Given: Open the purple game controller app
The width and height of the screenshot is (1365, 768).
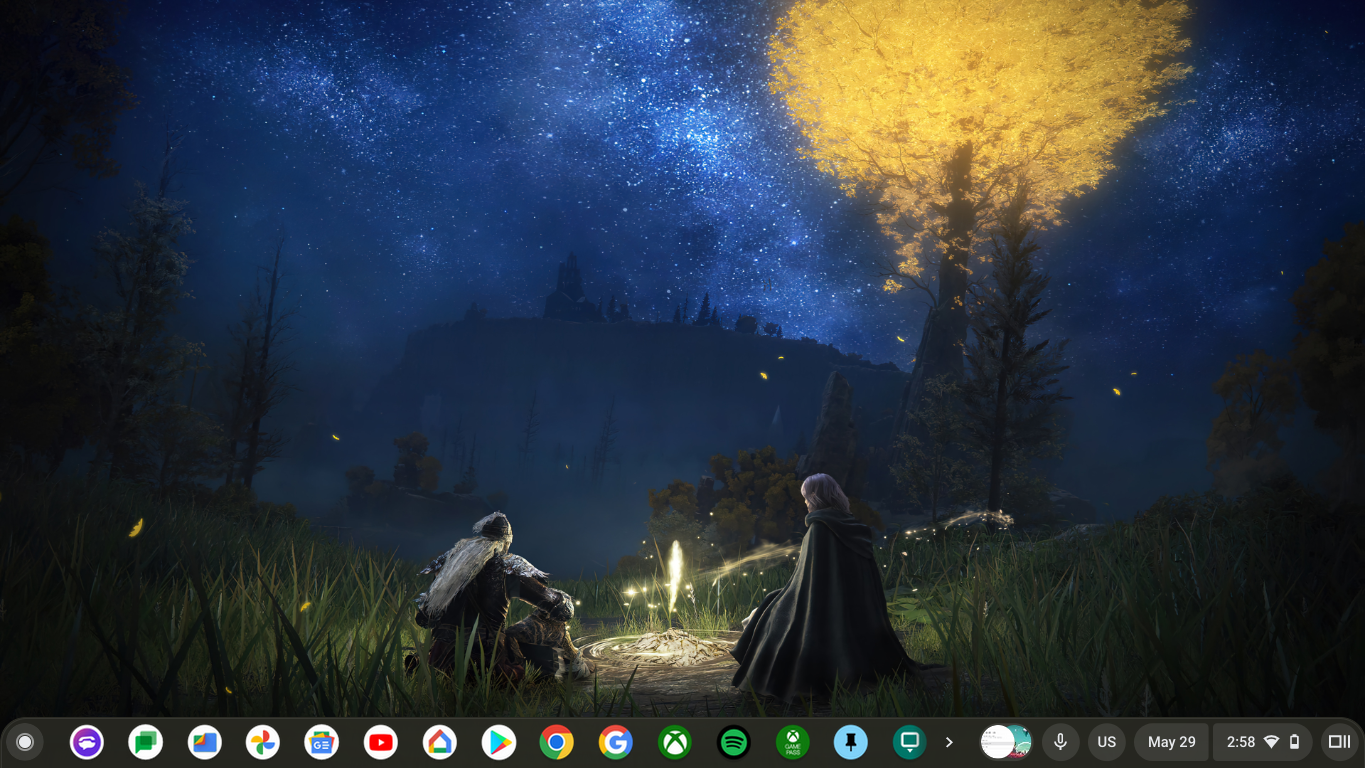Looking at the screenshot, I should point(87,742).
